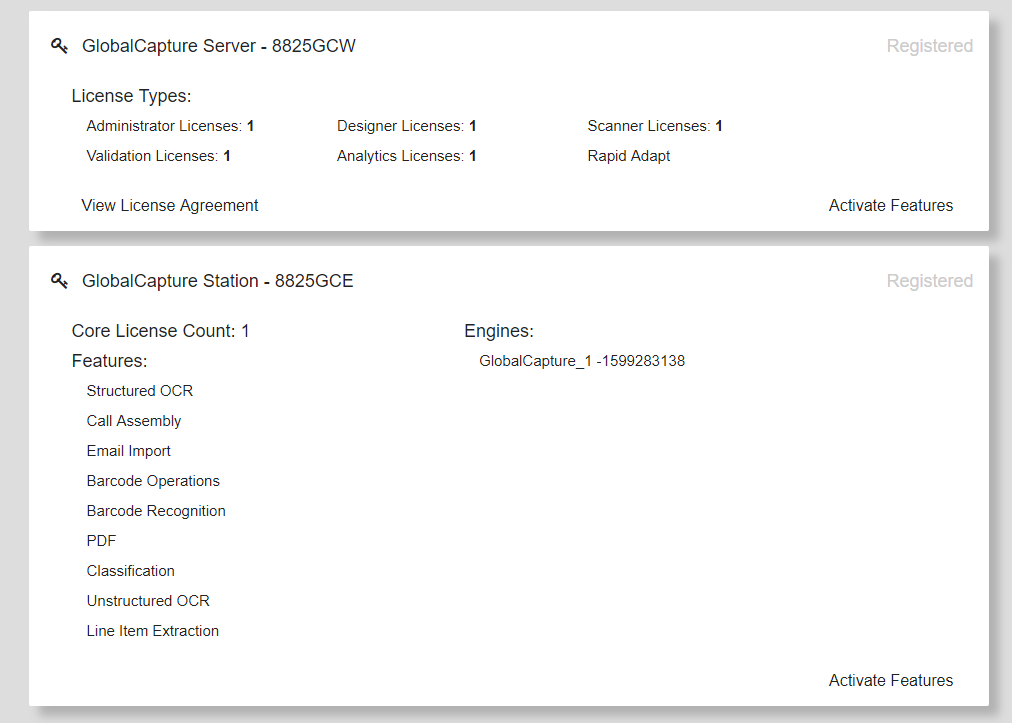The height and width of the screenshot is (723, 1012).
Task: Click the key icon beside GlobalCapture Server
Action: tap(59, 45)
